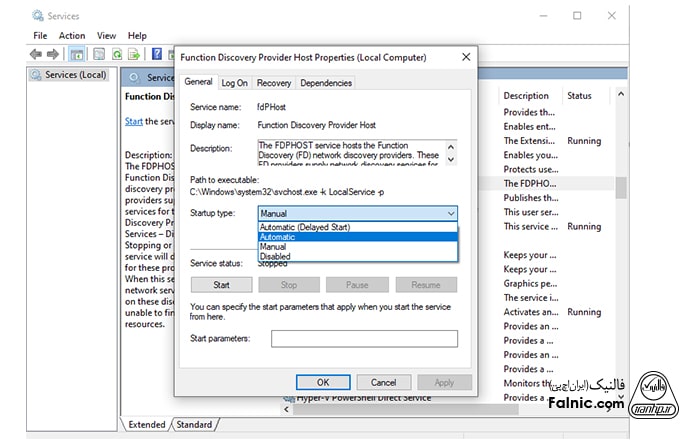Open the Recovery tab
The width and height of the screenshot is (694, 443).
tap(273, 83)
